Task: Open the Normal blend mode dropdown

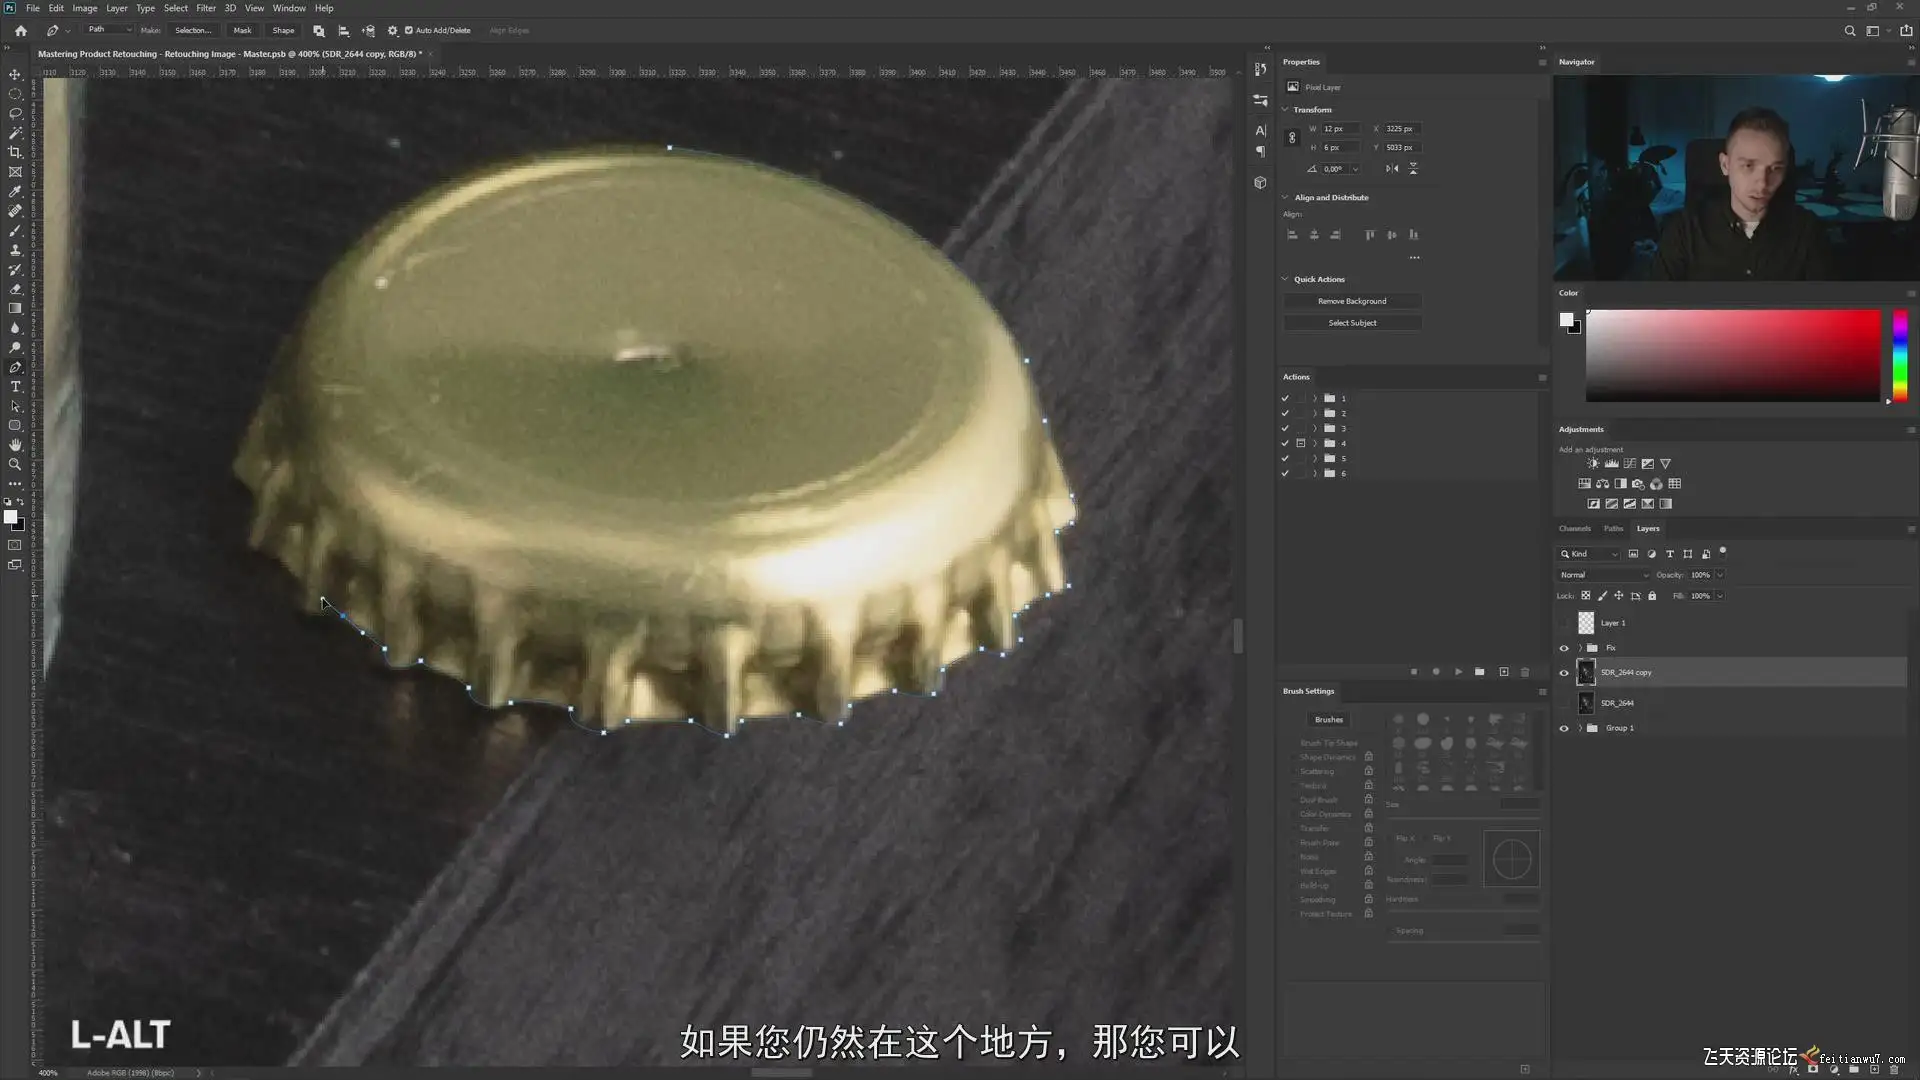Action: [x=1604, y=575]
